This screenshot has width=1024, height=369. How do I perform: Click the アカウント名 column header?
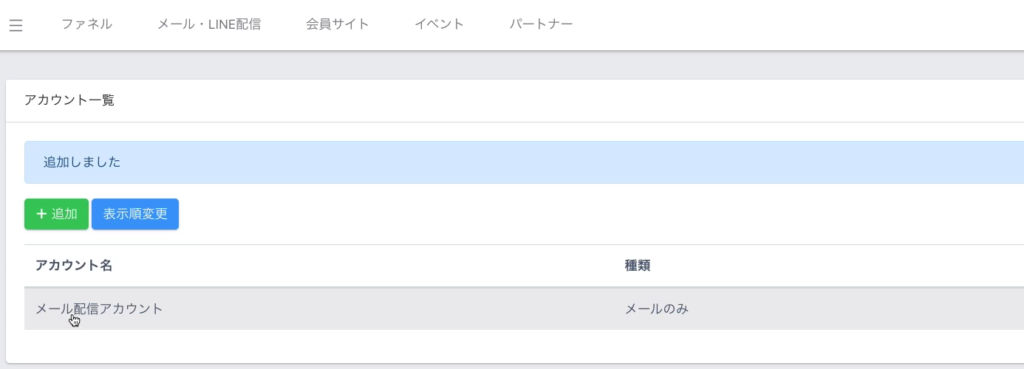tap(74, 266)
